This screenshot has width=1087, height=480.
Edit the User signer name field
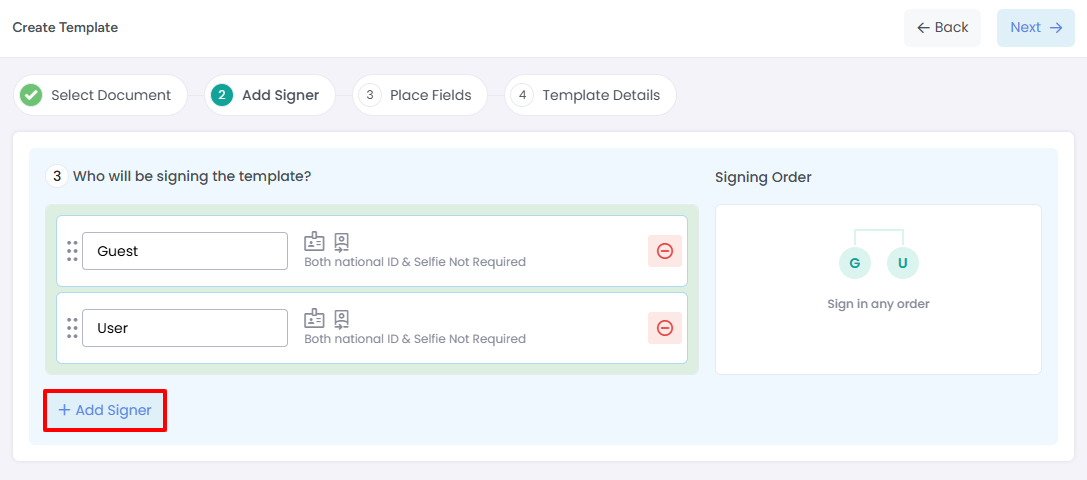(184, 328)
